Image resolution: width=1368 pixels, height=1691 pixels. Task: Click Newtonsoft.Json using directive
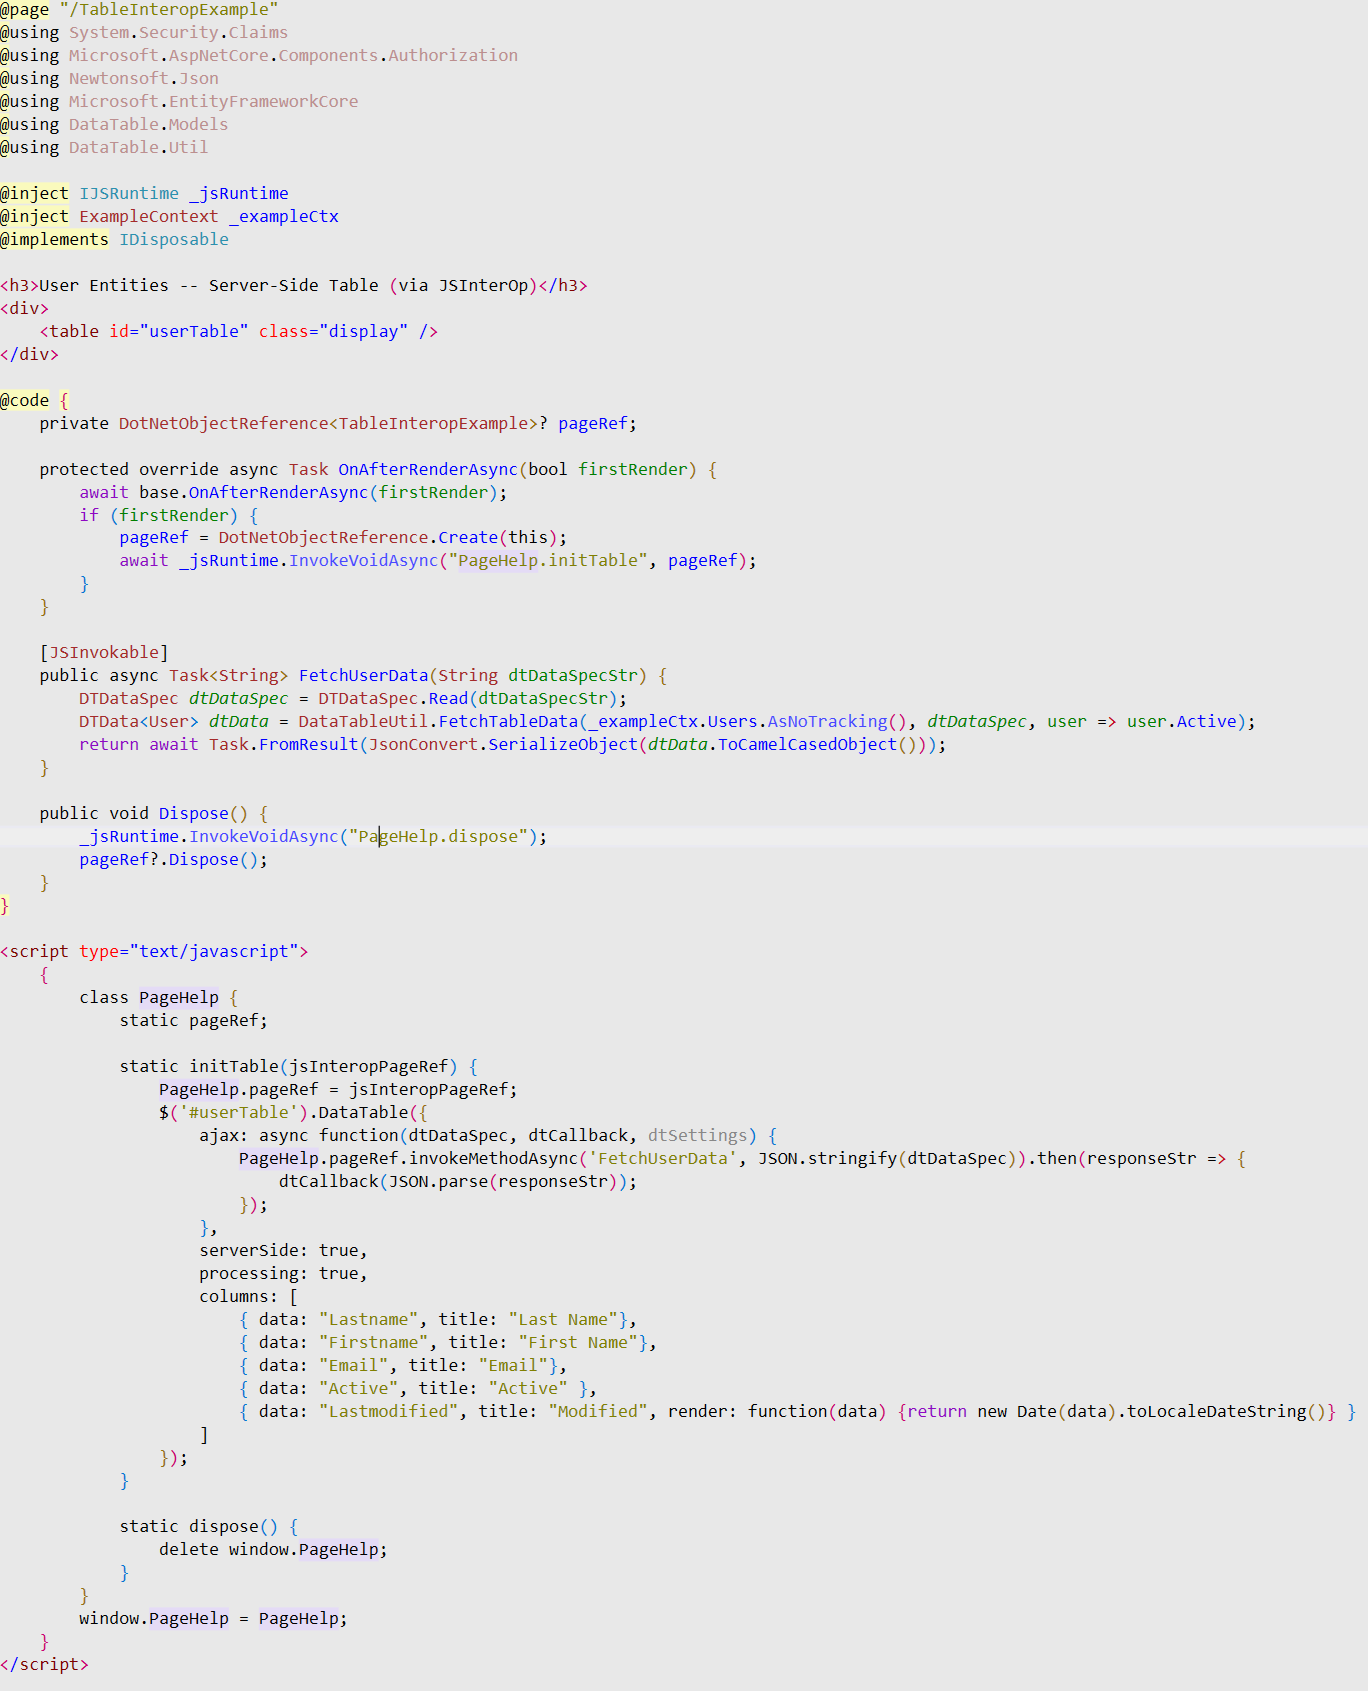coord(143,79)
